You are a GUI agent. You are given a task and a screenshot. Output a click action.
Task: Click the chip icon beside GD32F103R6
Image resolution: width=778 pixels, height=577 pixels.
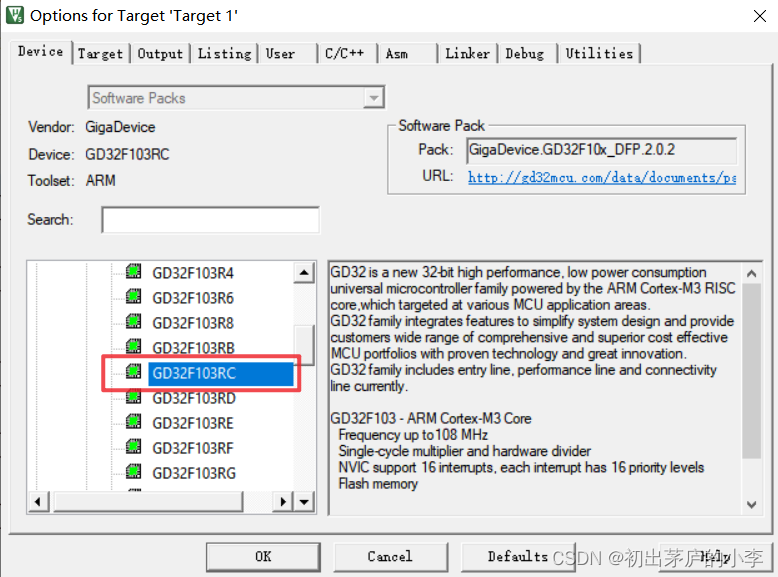coord(133,296)
